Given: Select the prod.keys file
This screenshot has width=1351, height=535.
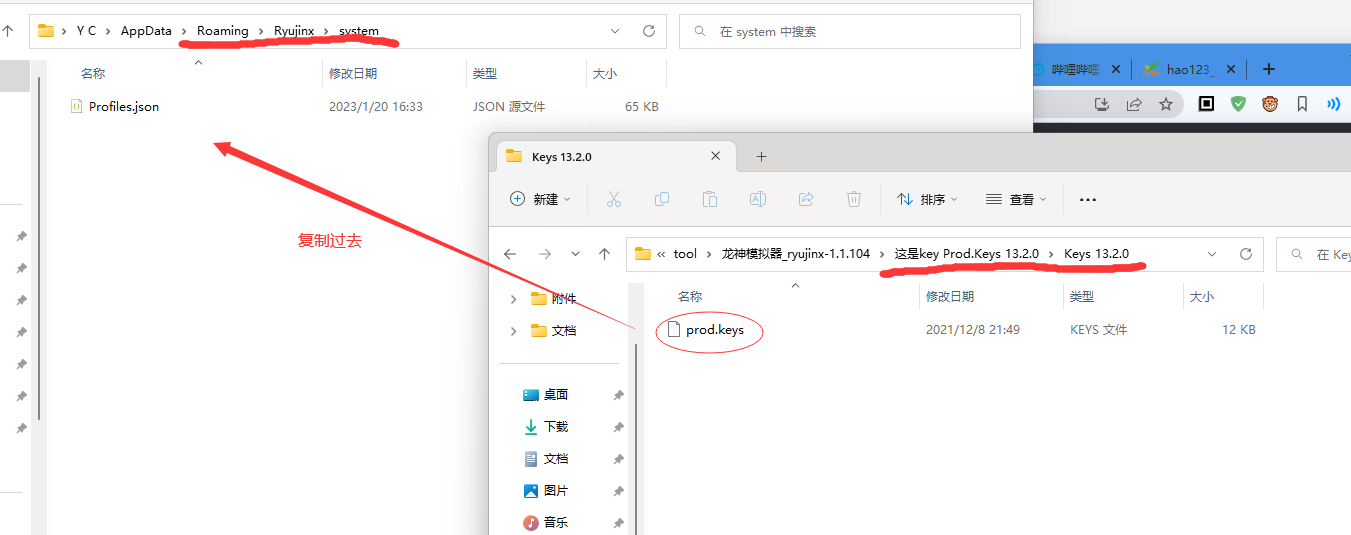Looking at the screenshot, I should (715, 330).
